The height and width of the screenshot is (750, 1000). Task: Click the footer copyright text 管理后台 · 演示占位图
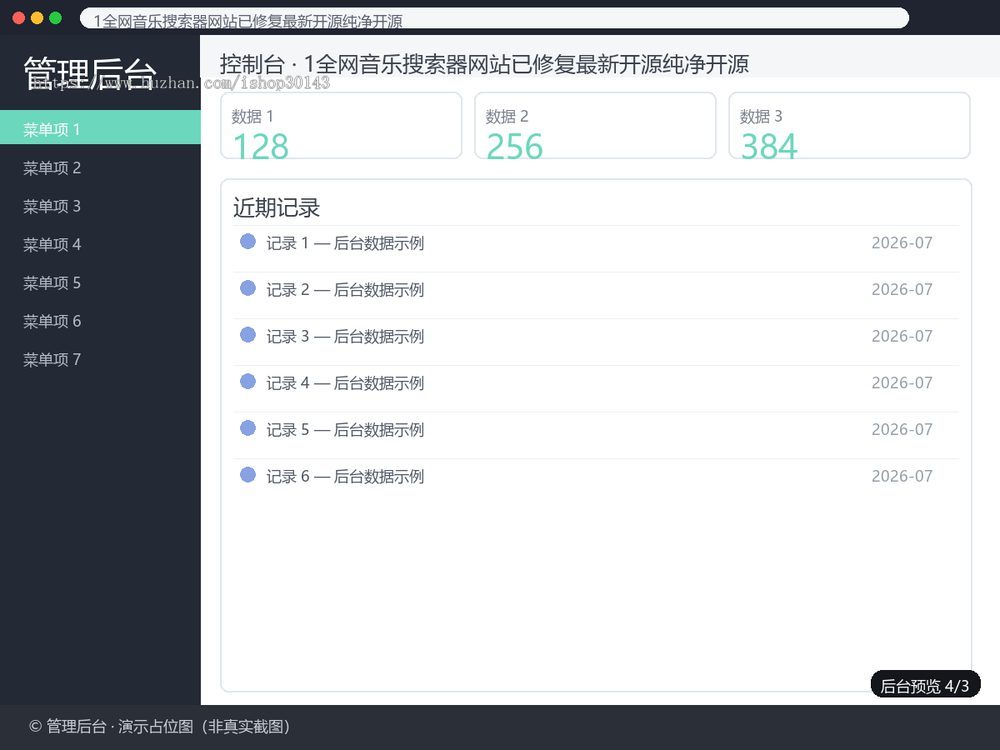(x=159, y=726)
